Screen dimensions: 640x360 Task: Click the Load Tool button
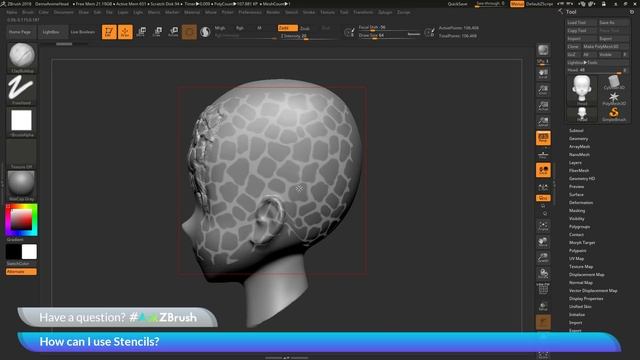click(x=582, y=22)
